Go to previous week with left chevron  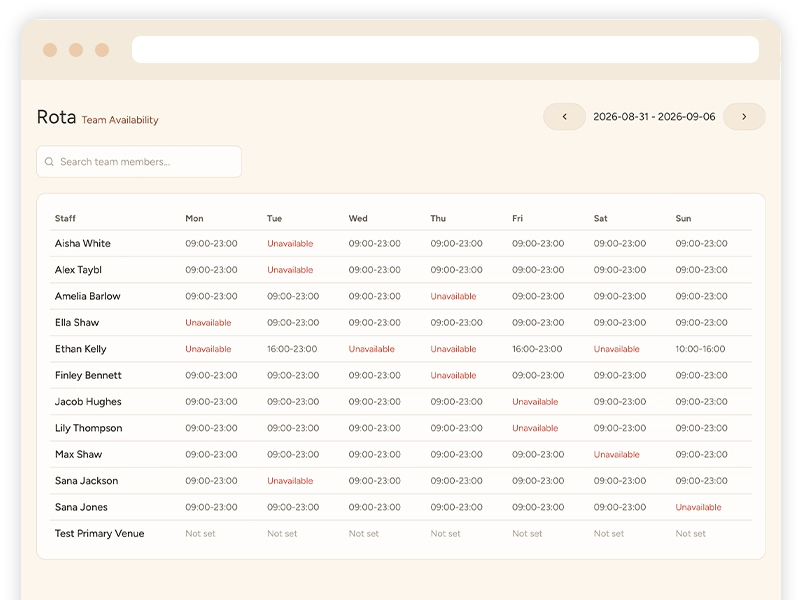click(x=564, y=116)
